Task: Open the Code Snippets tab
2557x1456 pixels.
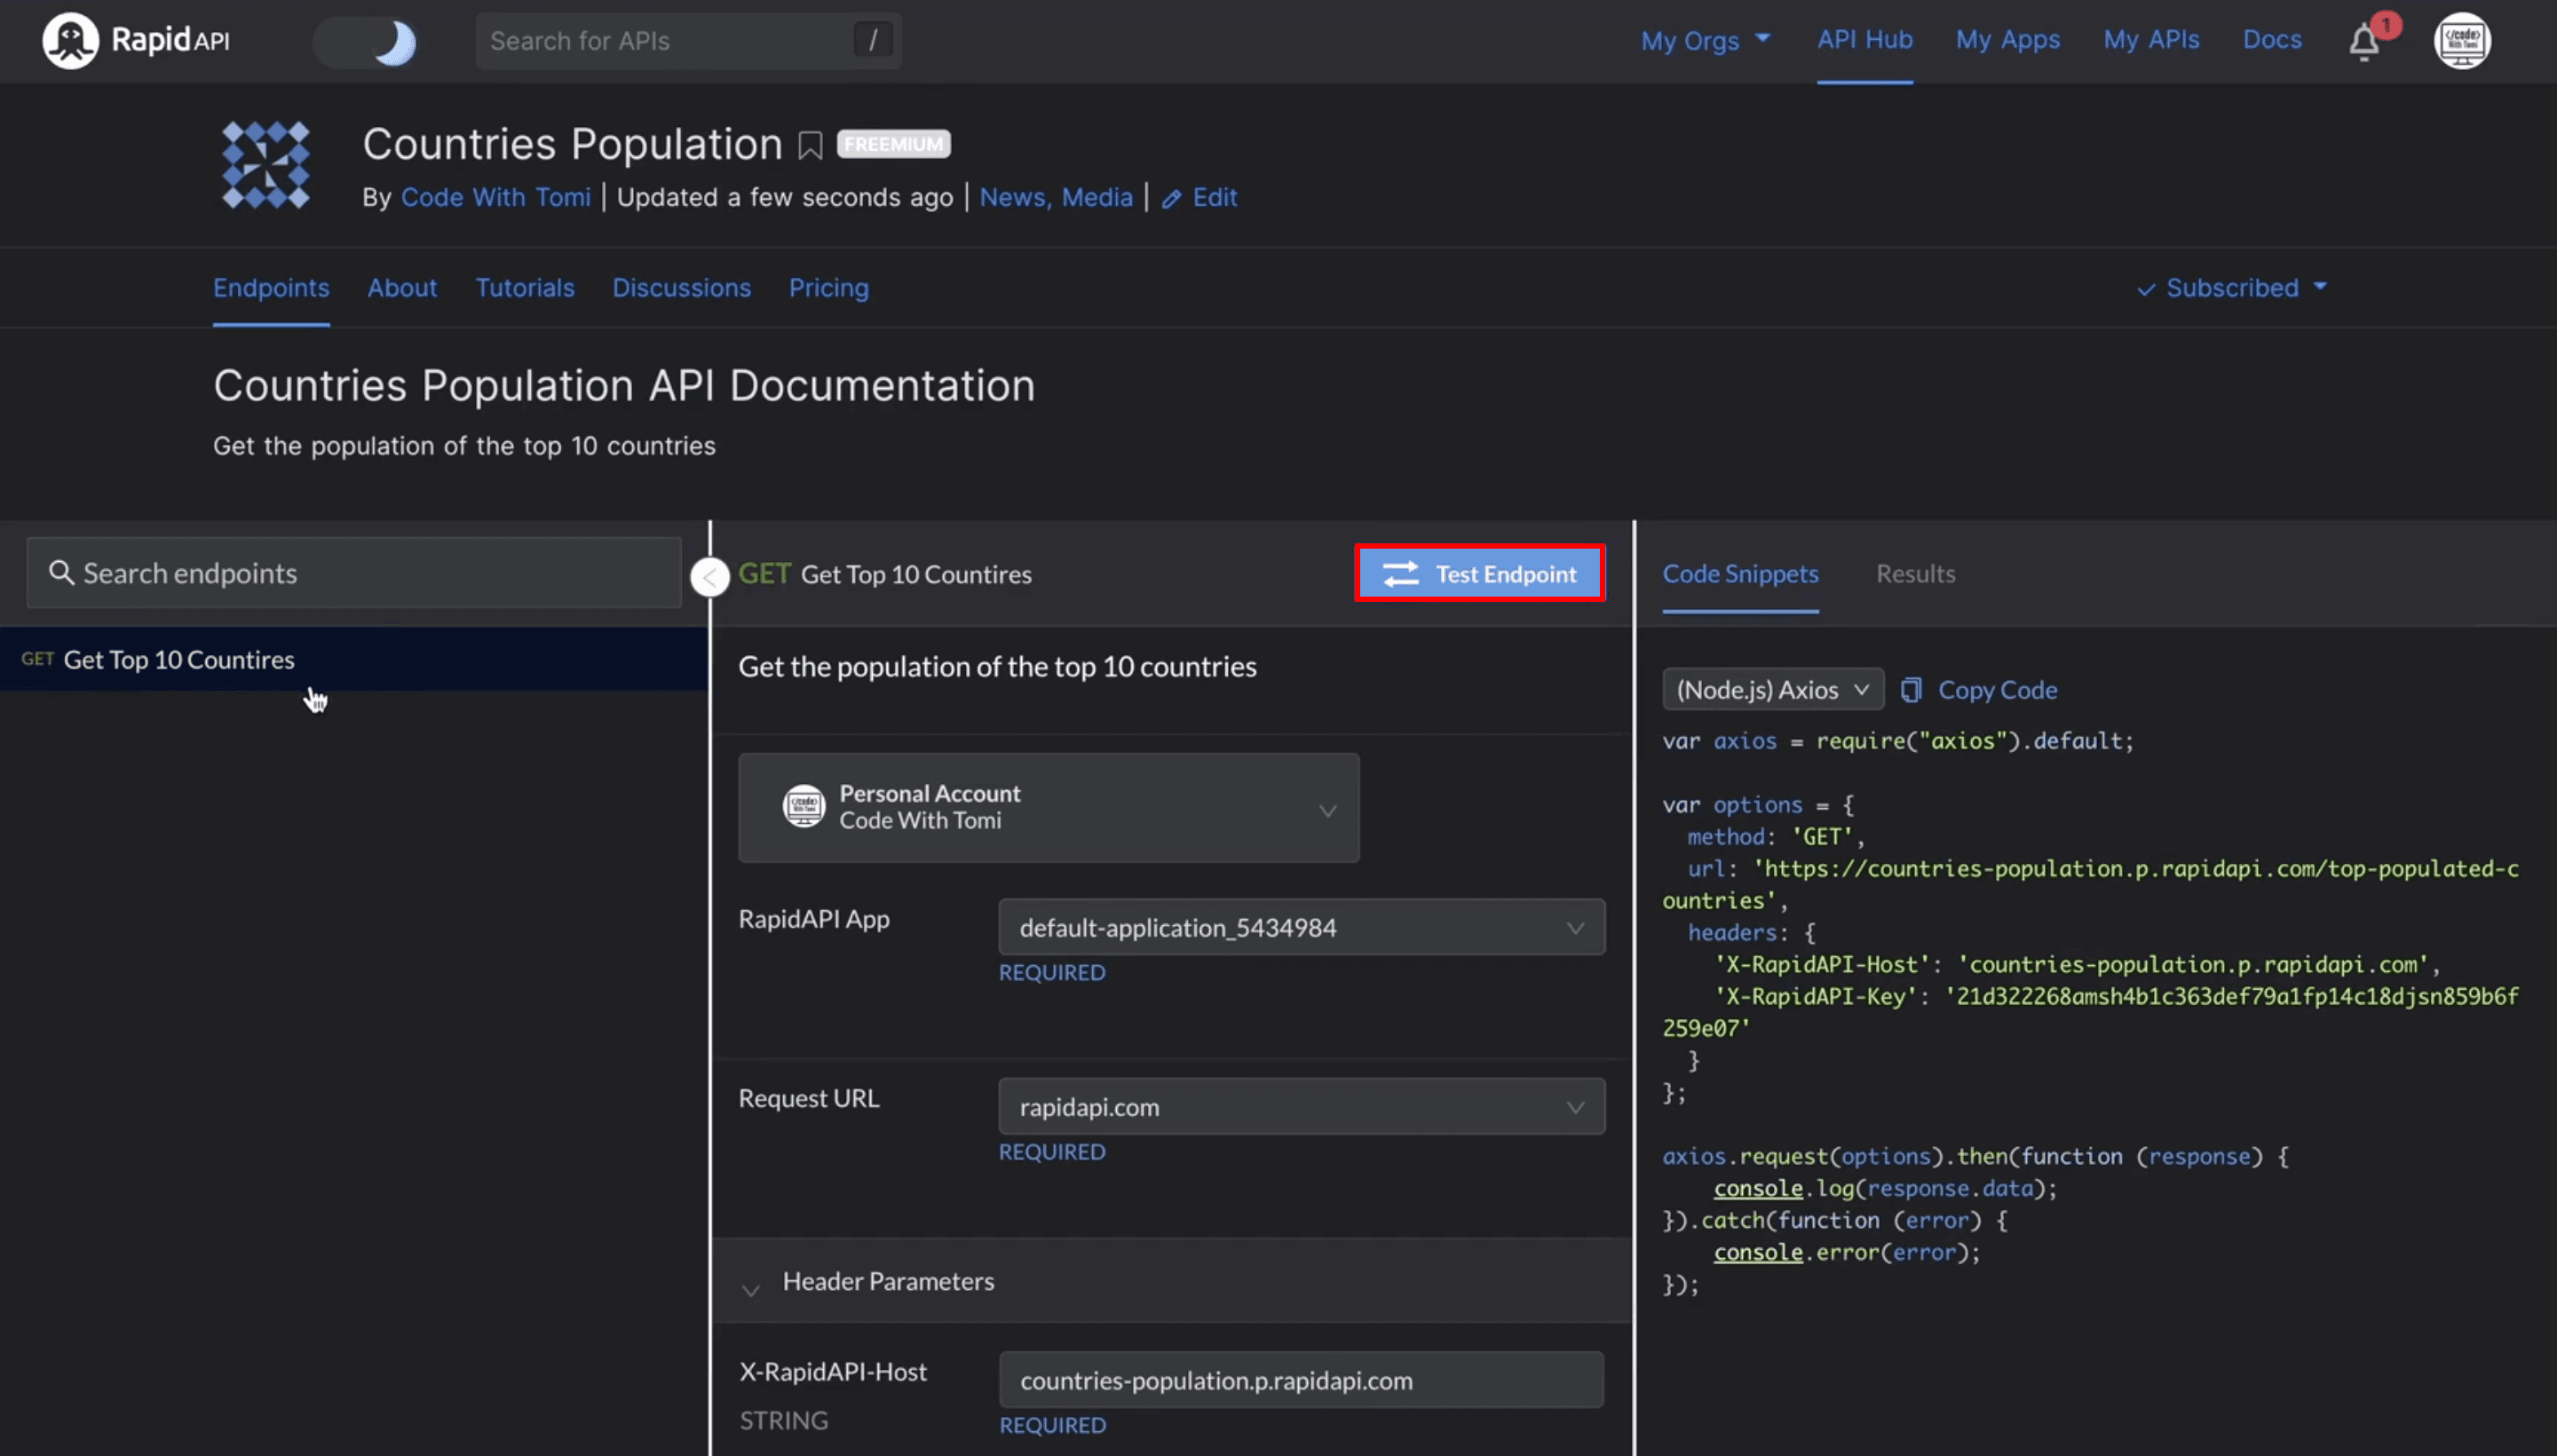Action: pyautogui.click(x=1740, y=574)
